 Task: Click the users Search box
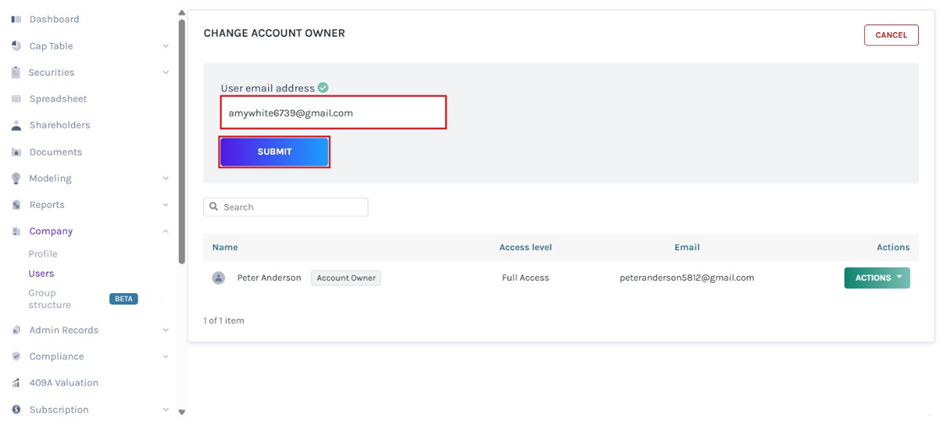pos(285,207)
